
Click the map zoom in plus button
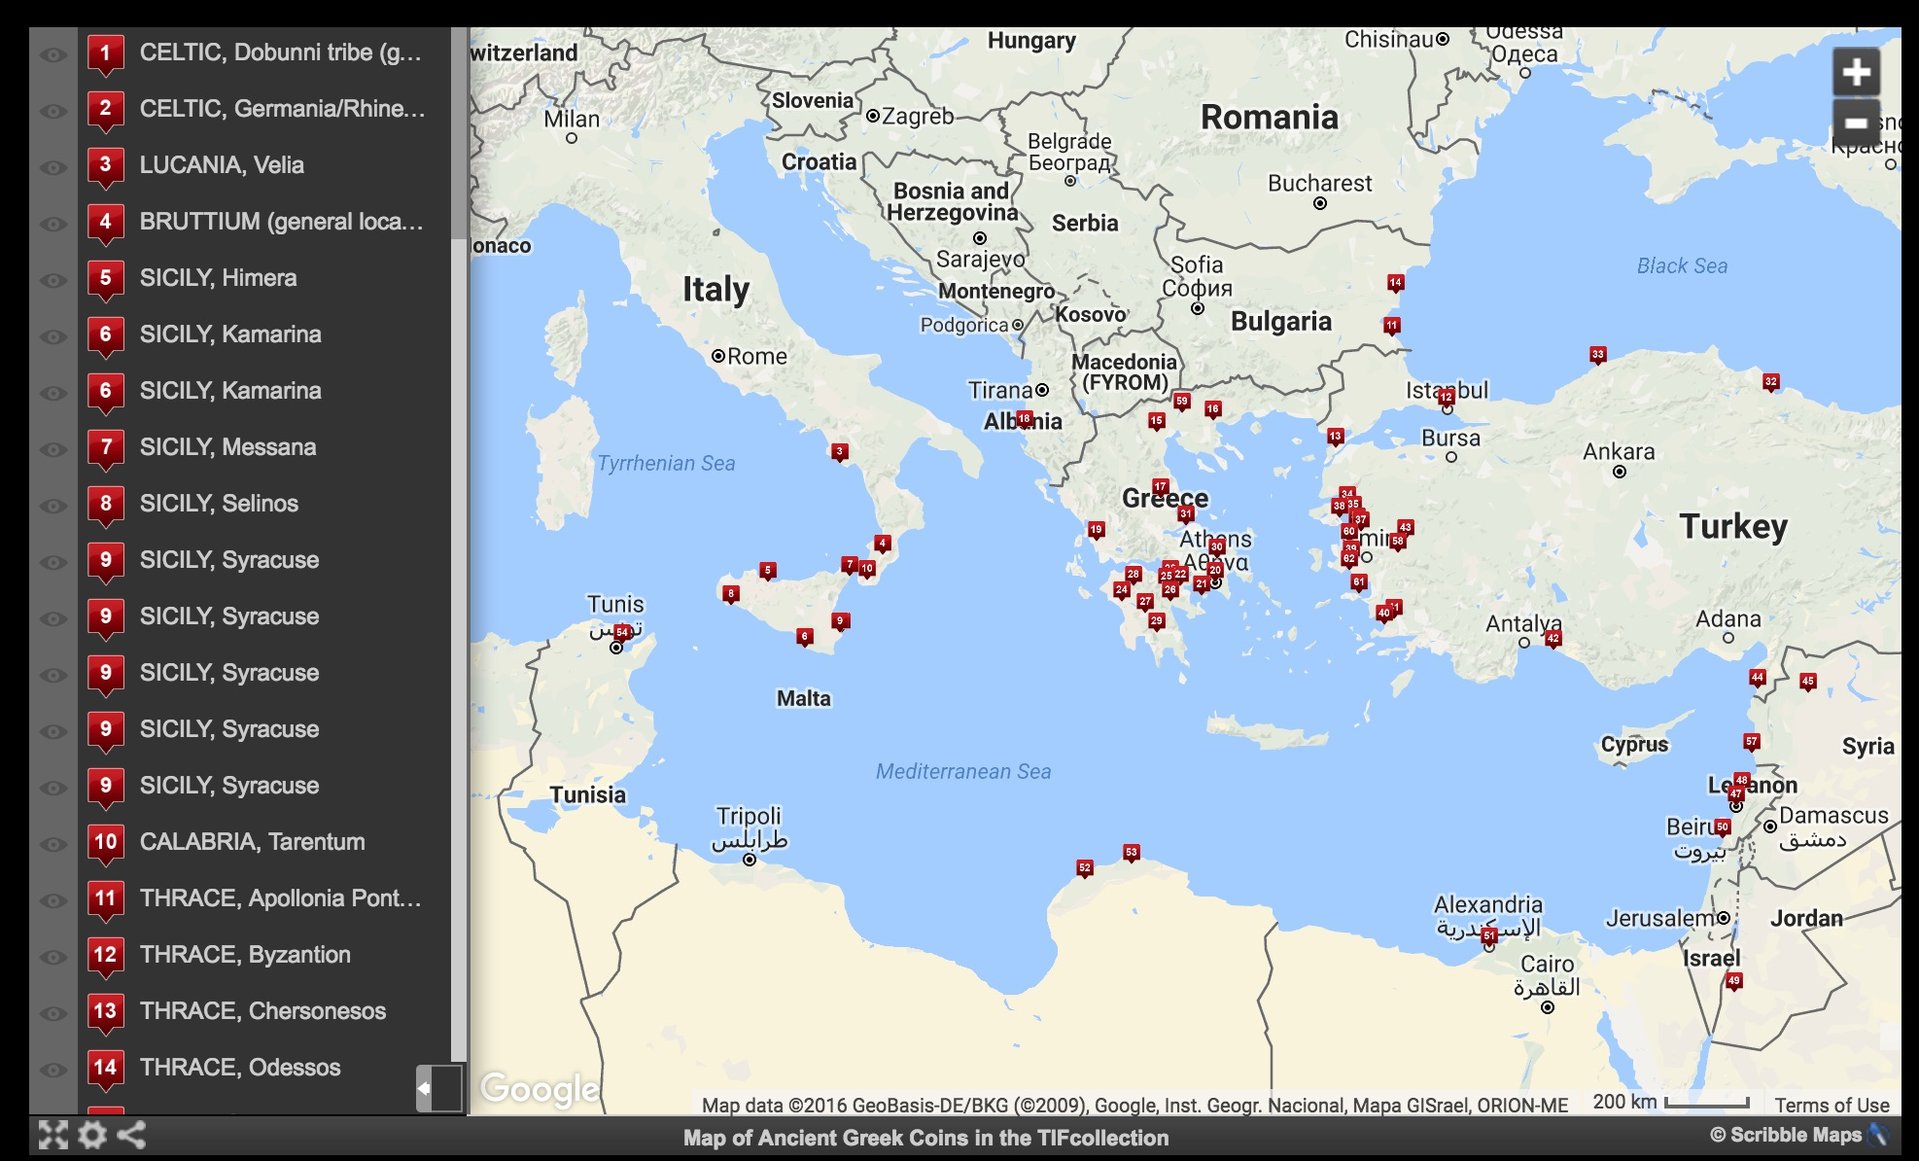click(x=1856, y=72)
